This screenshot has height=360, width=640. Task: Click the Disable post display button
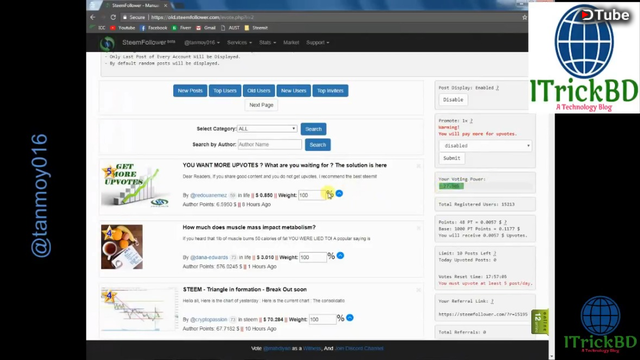coord(453,100)
